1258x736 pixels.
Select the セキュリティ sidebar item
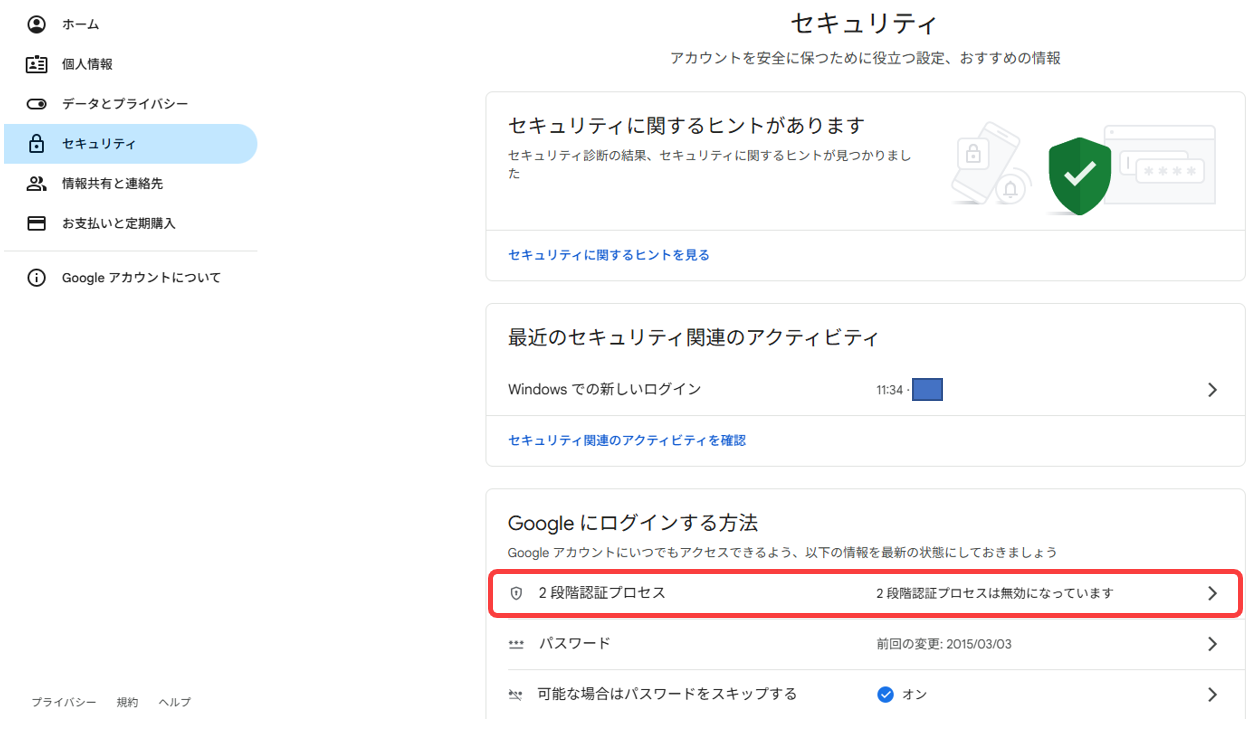131,144
